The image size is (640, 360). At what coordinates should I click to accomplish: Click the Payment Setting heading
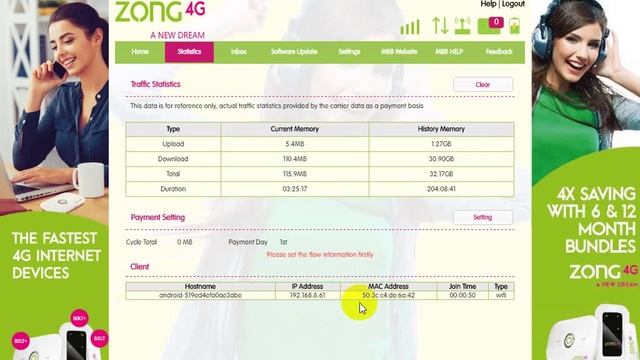[158, 217]
